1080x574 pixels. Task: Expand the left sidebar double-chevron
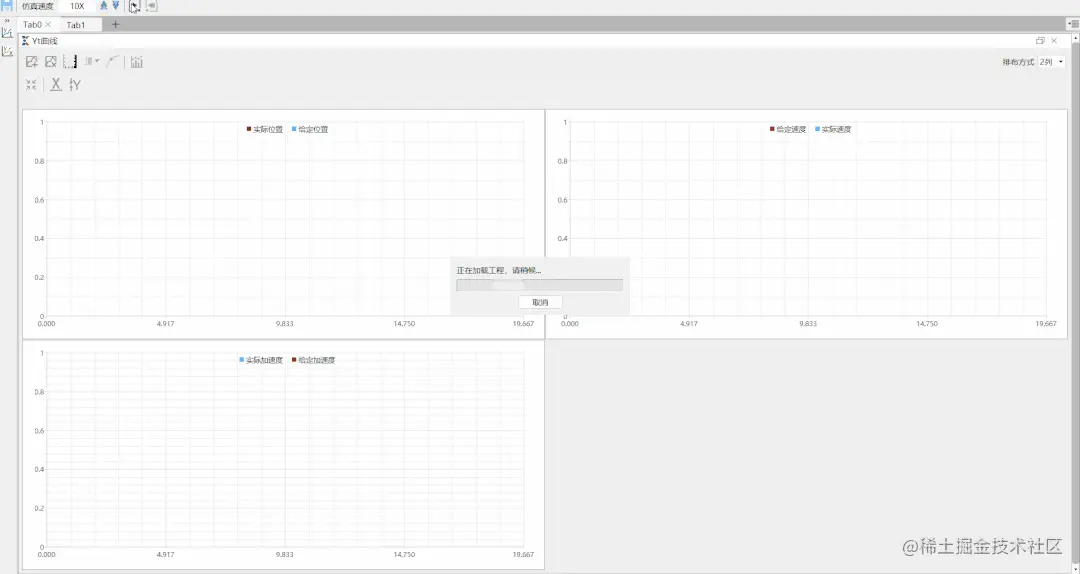(x=8, y=21)
